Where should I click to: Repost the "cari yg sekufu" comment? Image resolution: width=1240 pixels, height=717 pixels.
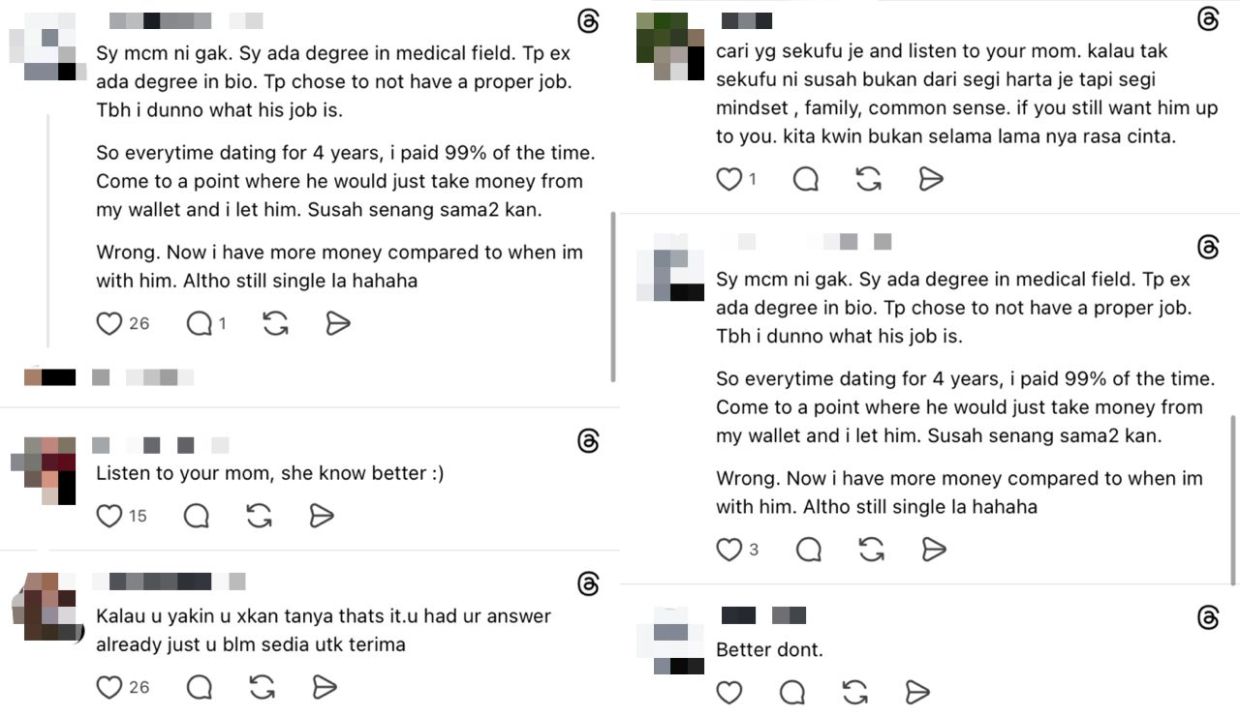pyautogui.click(x=869, y=179)
